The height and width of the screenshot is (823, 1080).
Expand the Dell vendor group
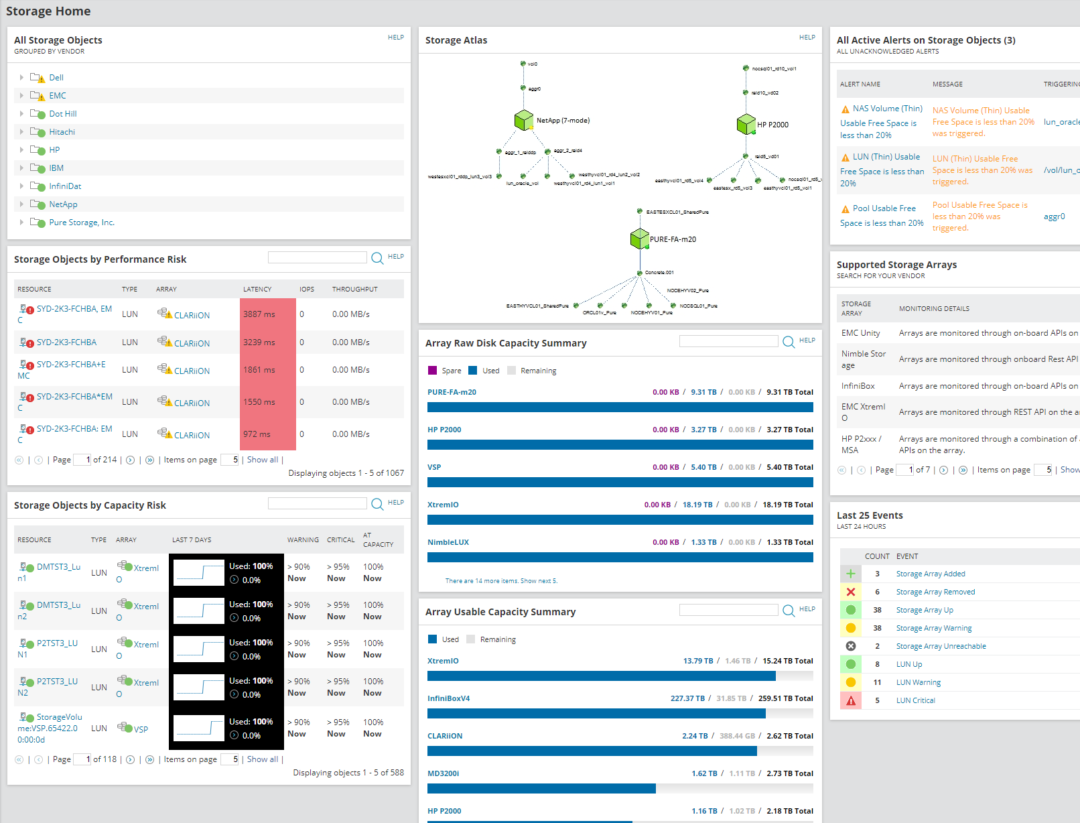[x=21, y=78]
